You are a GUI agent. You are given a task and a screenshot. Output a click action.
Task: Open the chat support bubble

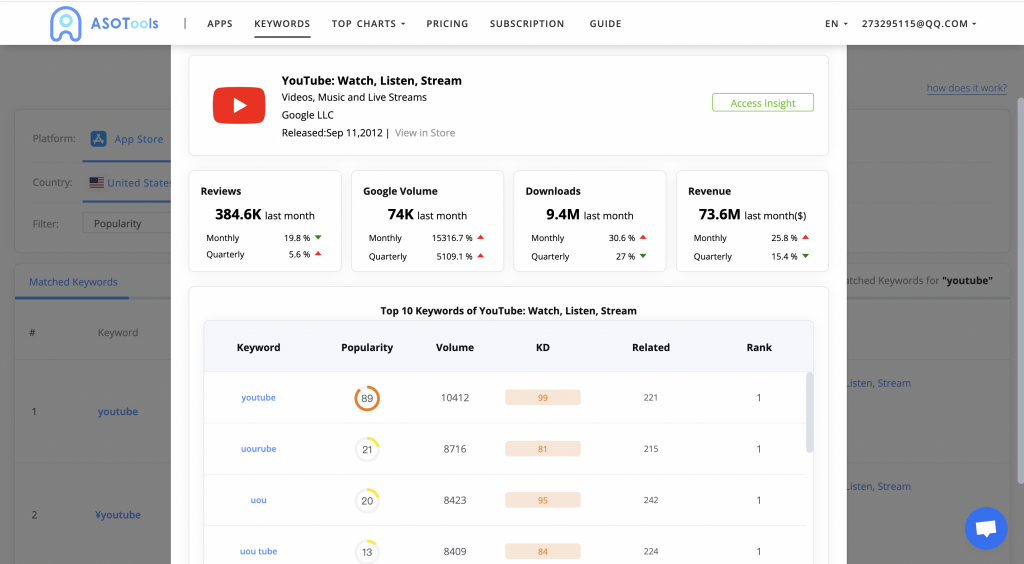click(x=985, y=528)
